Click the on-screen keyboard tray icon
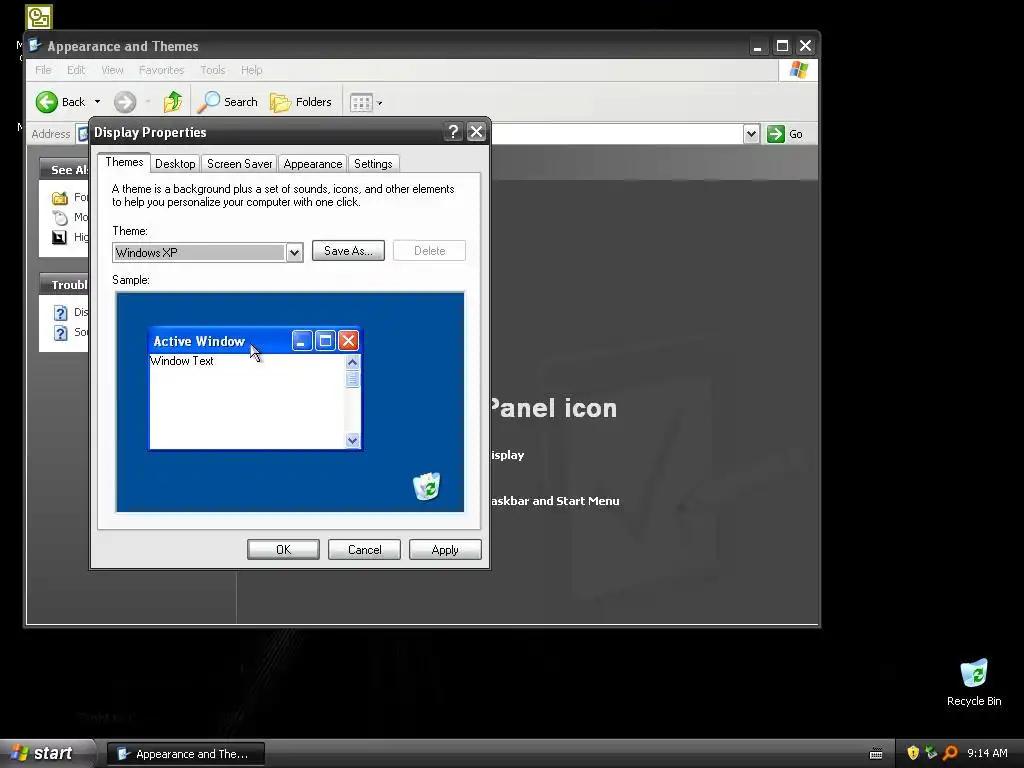This screenshot has height=768, width=1024. click(x=876, y=754)
